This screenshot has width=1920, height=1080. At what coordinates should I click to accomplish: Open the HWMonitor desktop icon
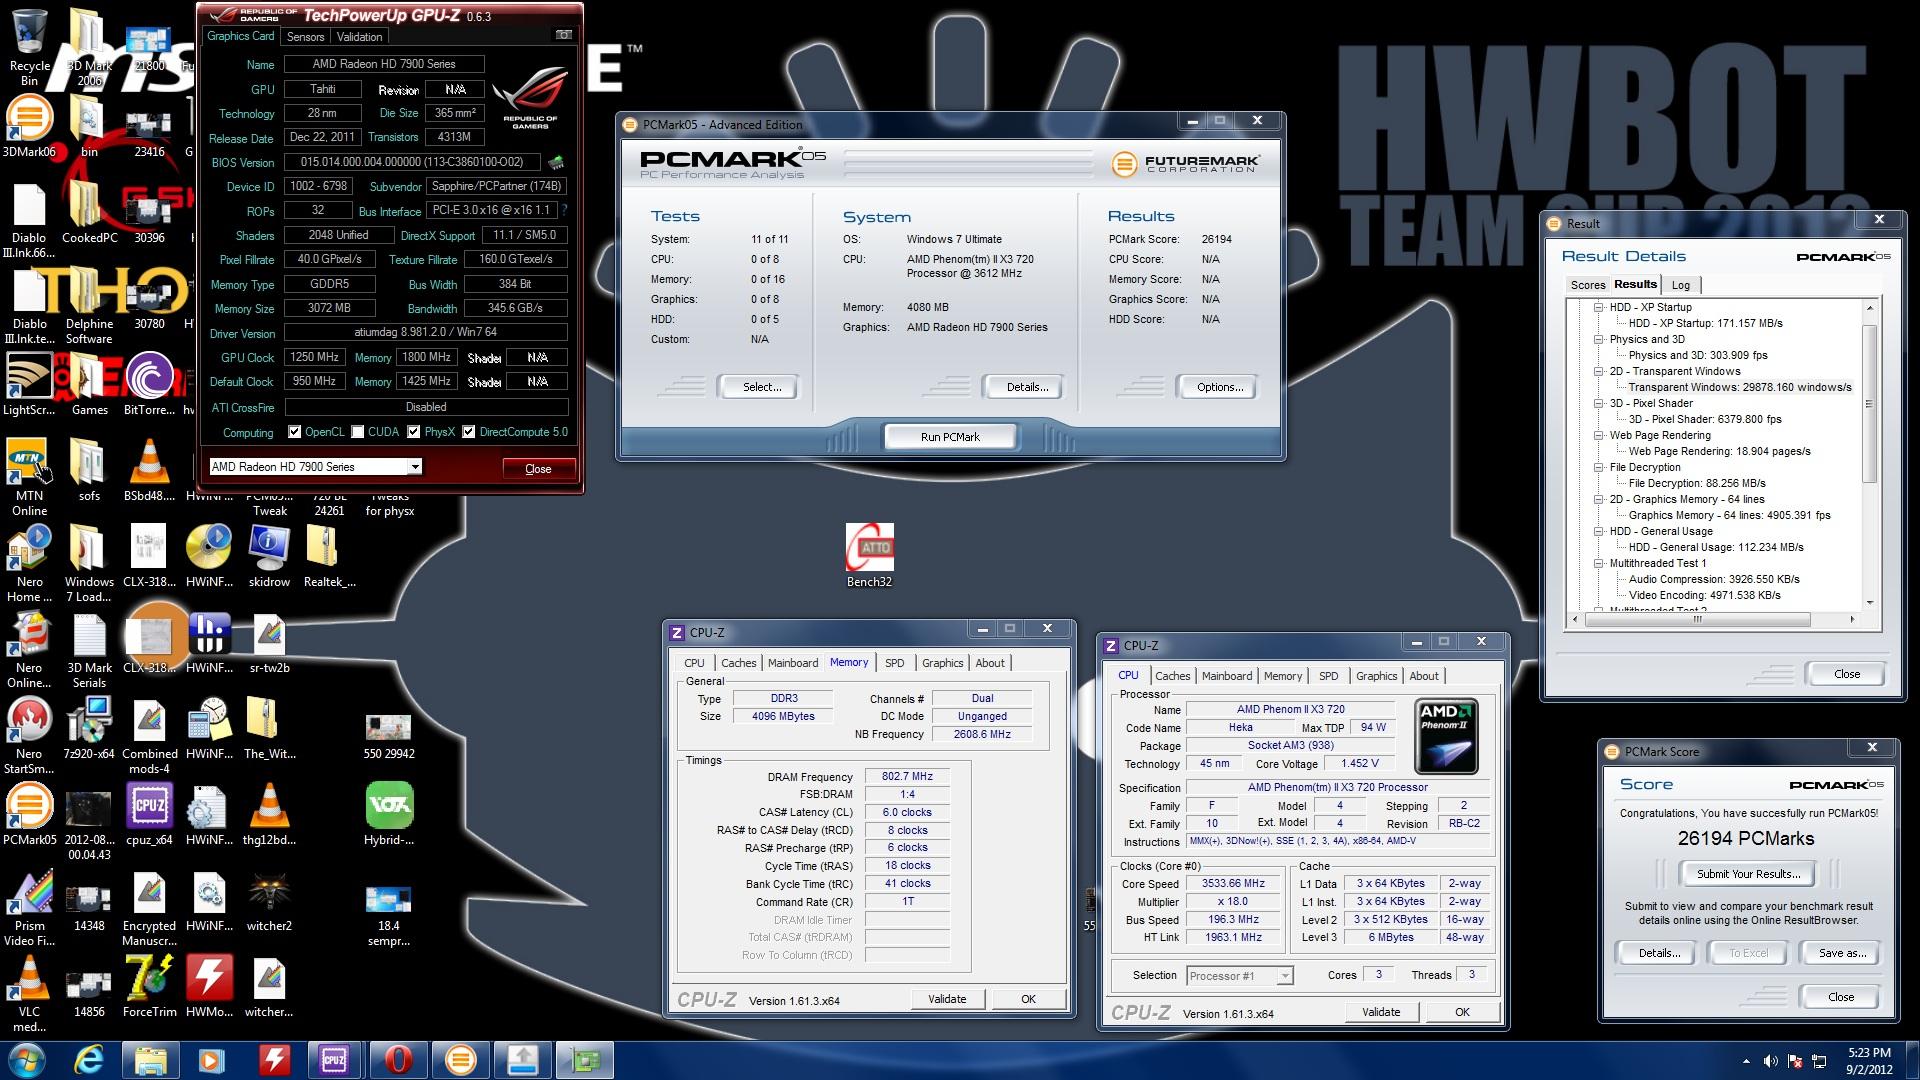[209, 987]
